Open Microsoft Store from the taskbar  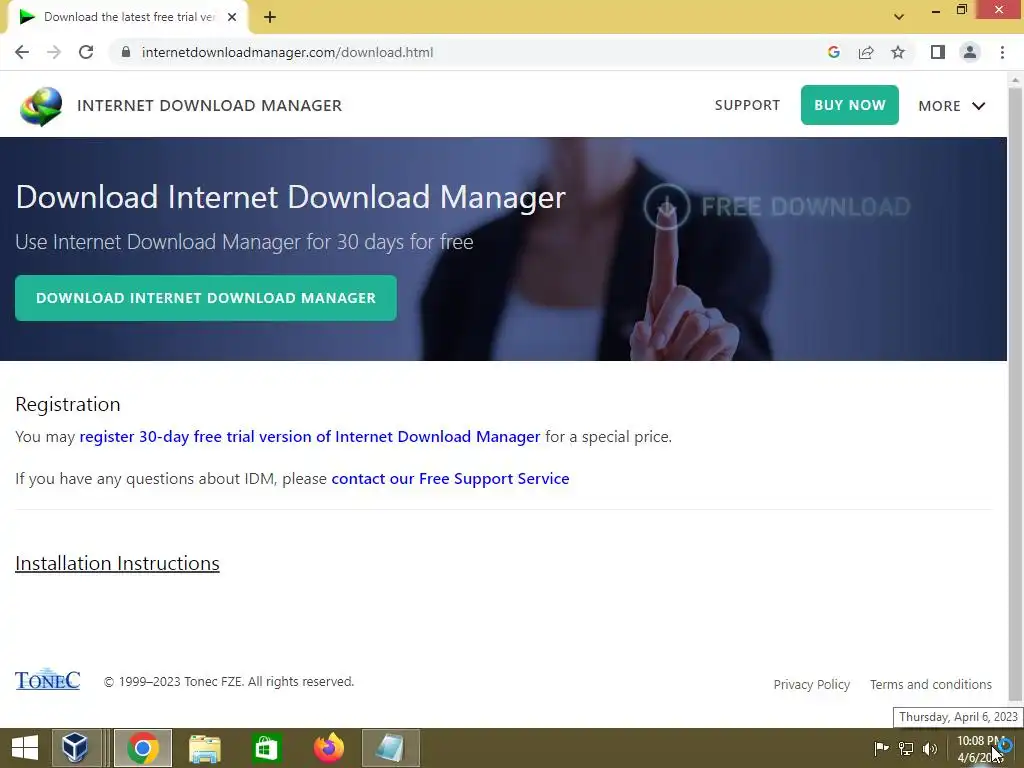click(x=266, y=748)
